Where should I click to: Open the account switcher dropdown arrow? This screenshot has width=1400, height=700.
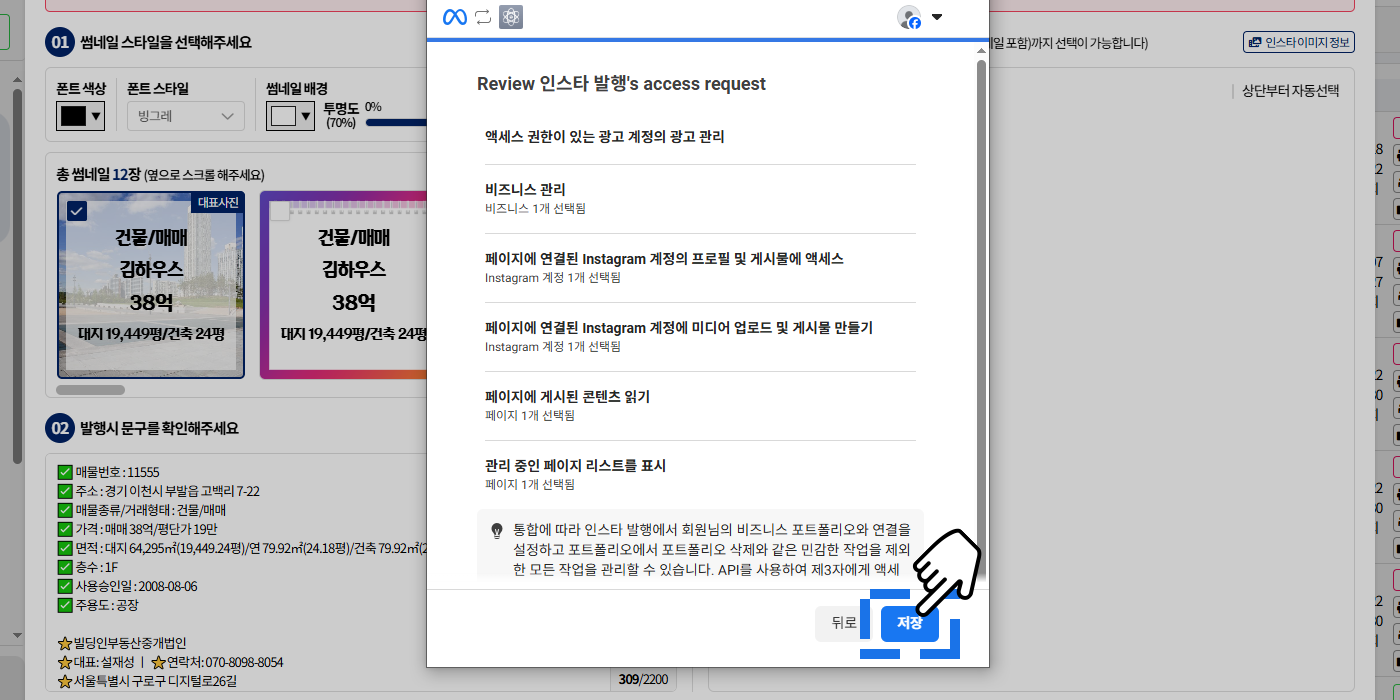pos(937,17)
